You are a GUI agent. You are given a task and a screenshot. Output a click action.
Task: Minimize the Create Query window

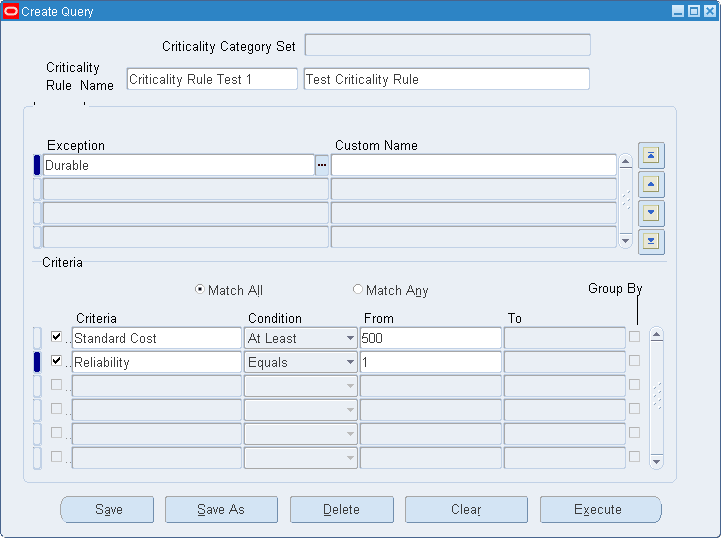point(678,11)
